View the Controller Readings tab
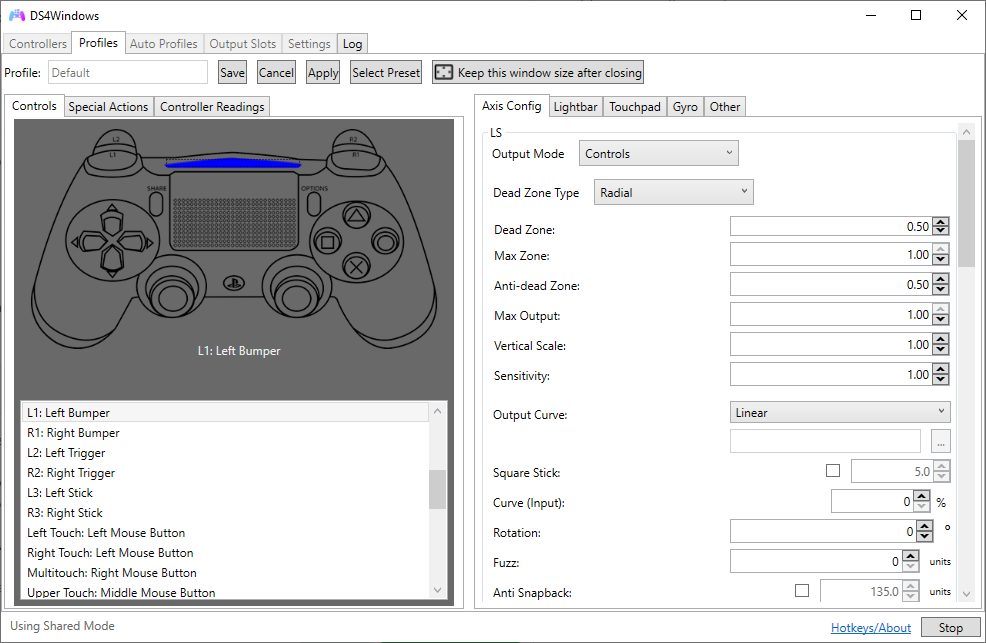 (212, 106)
